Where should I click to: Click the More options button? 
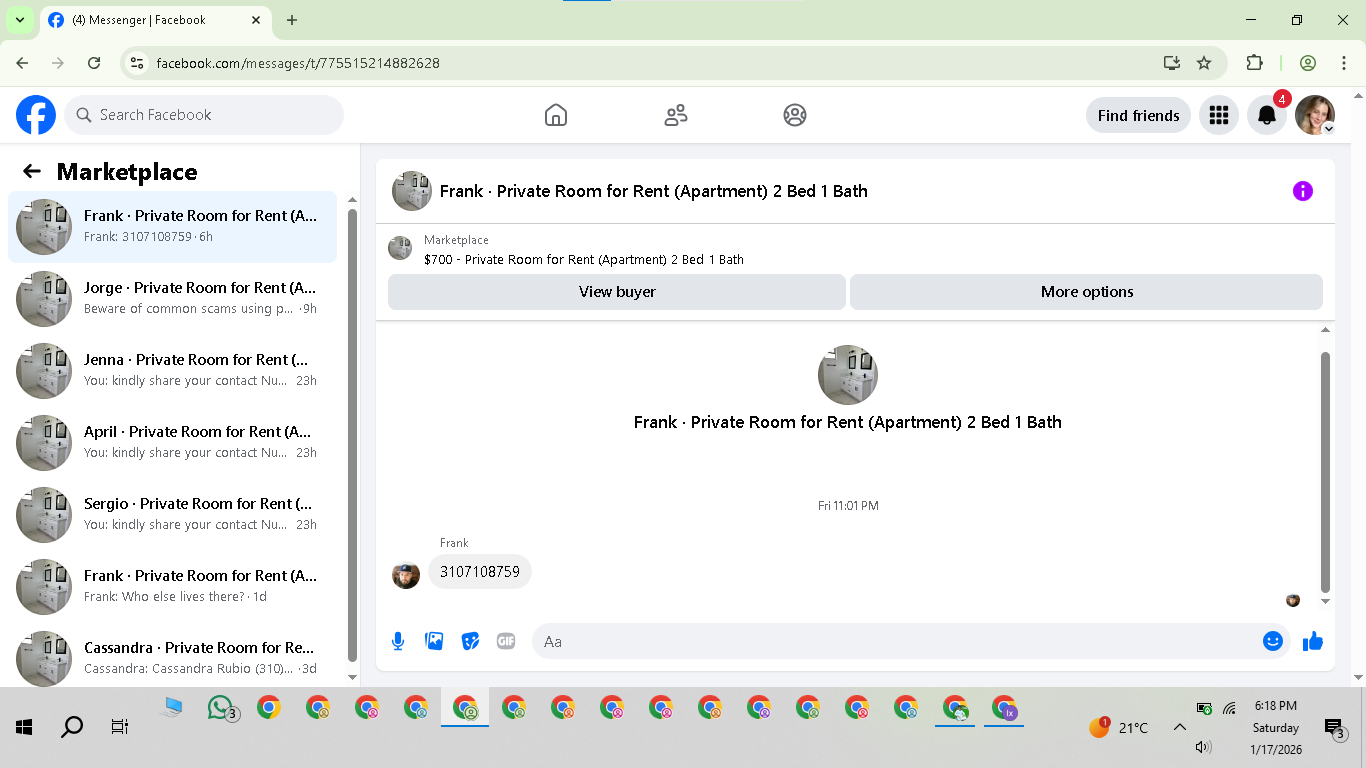(x=1087, y=292)
